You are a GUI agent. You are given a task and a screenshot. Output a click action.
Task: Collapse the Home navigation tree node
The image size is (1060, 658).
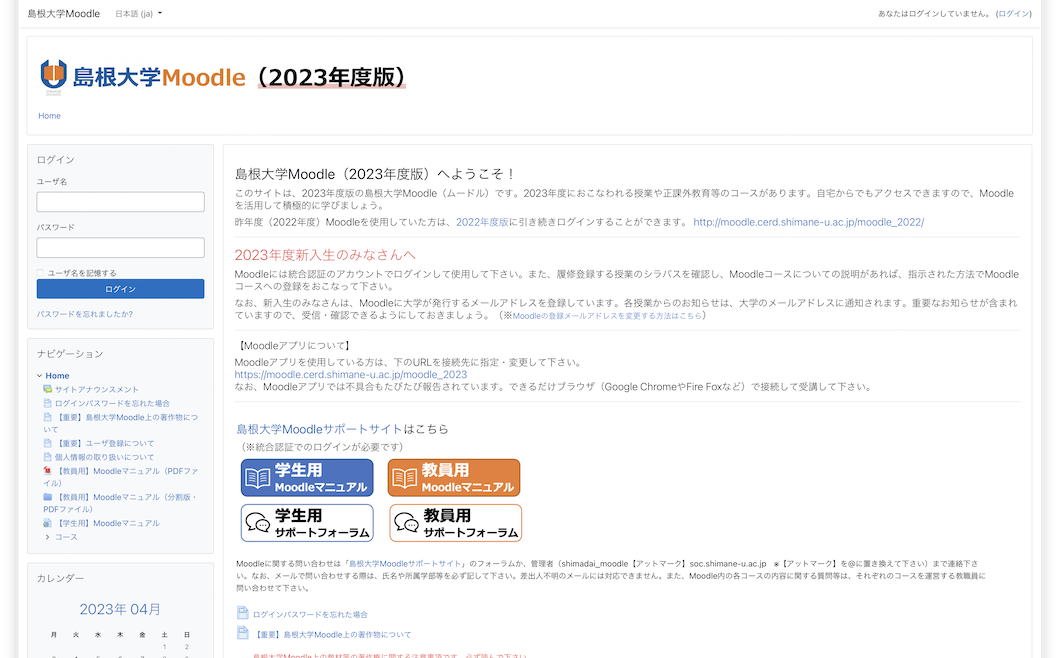(x=39, y=375)
